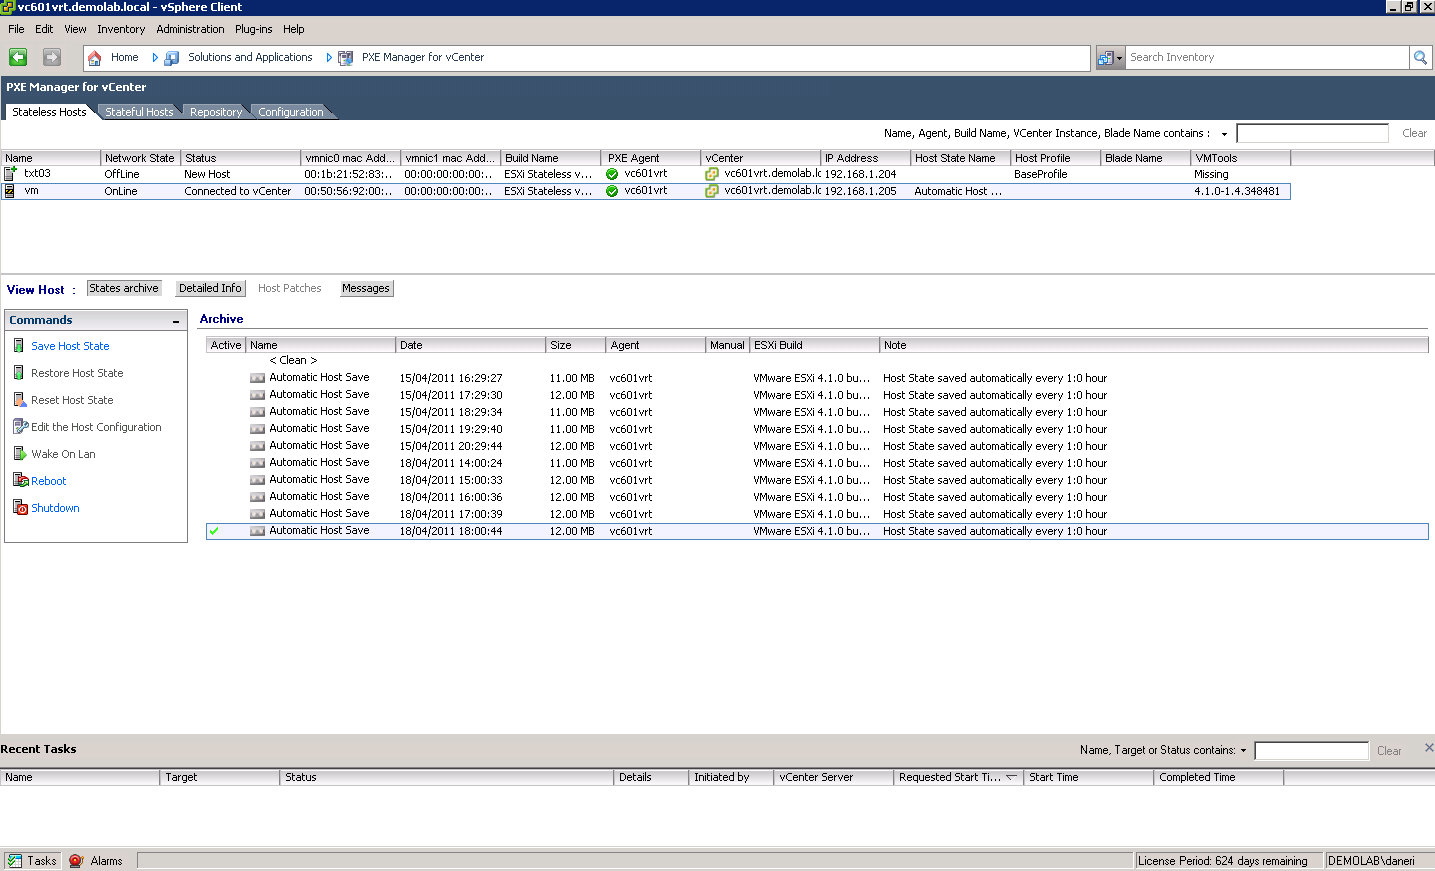The image size is (1435, 871).
Task: Click the green active checkmark on the 18:00:44 archive
Action: point(214,531)
